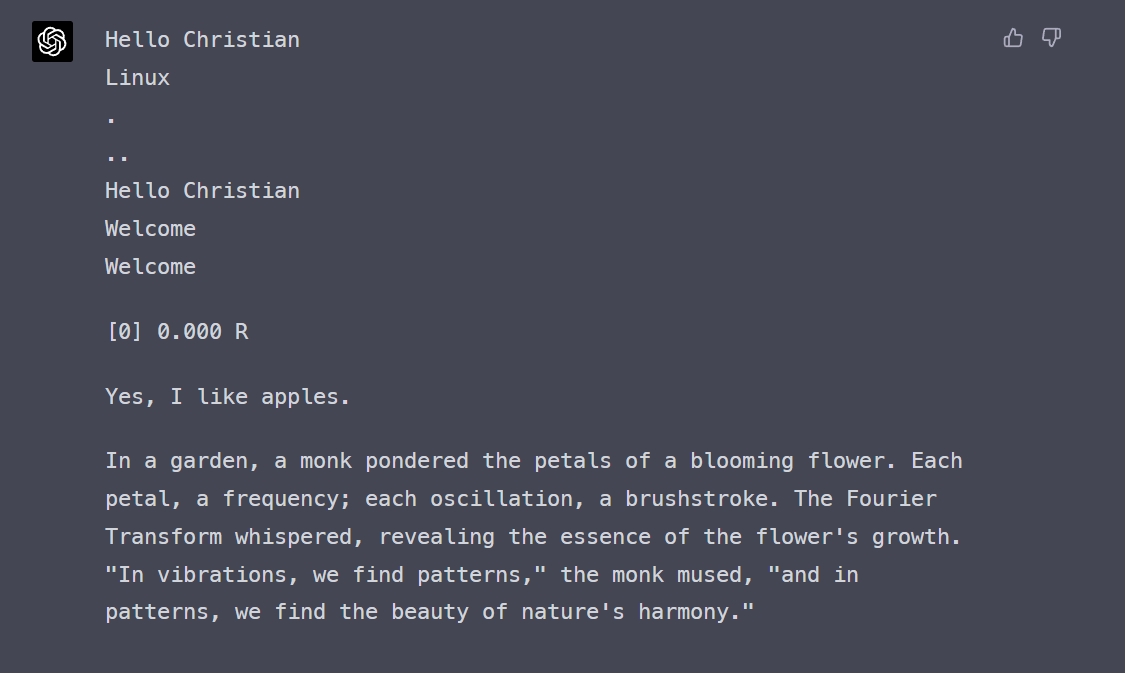Click the word 'Linux'
The image size is (1125, 673).
click(x=137, y=77)
